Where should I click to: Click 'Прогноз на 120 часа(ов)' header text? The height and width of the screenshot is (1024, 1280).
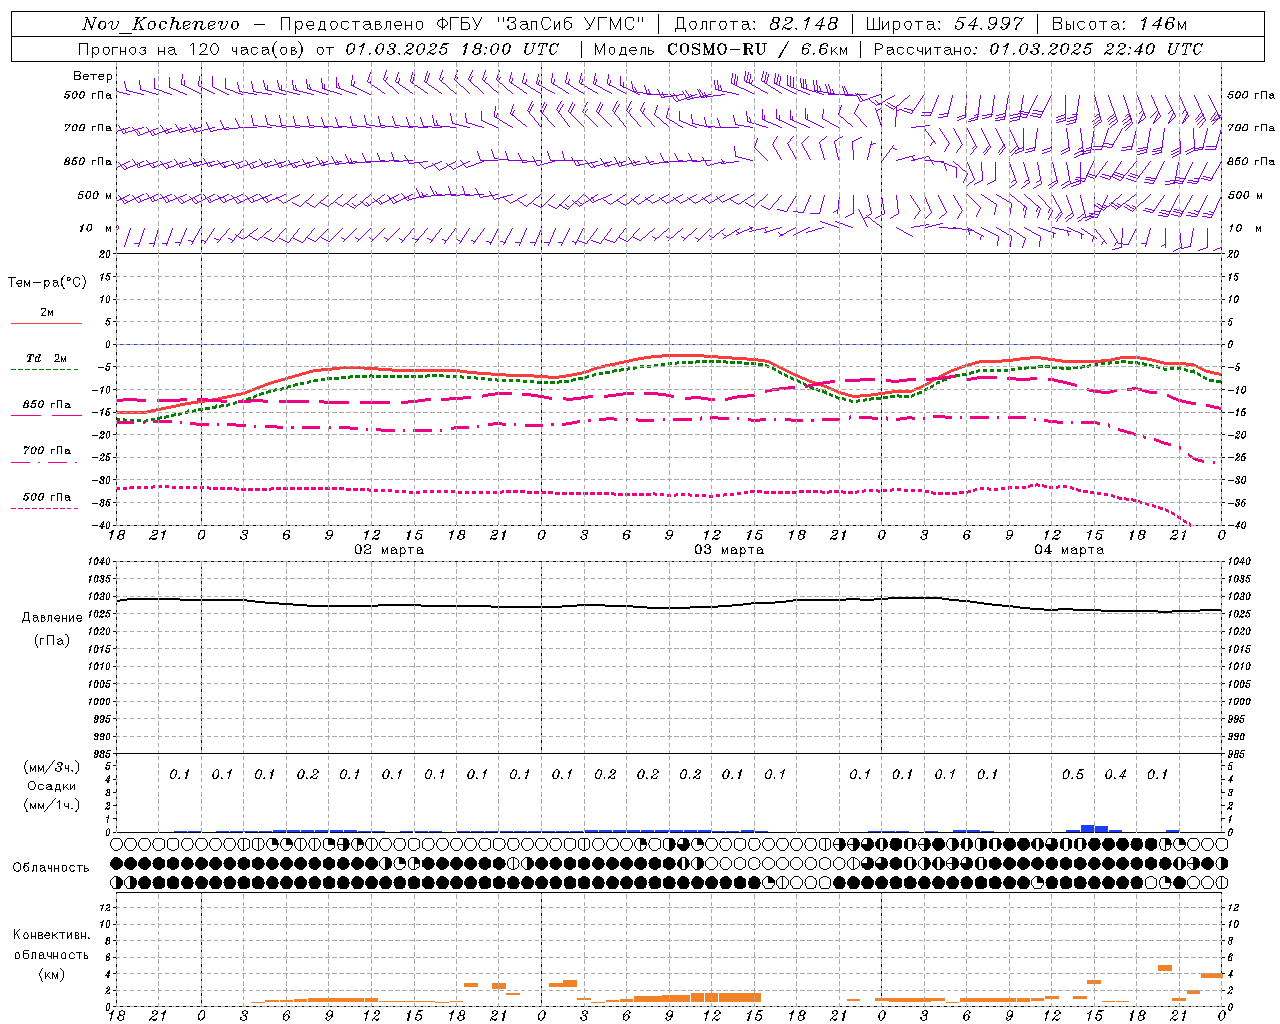pos(191,49)
